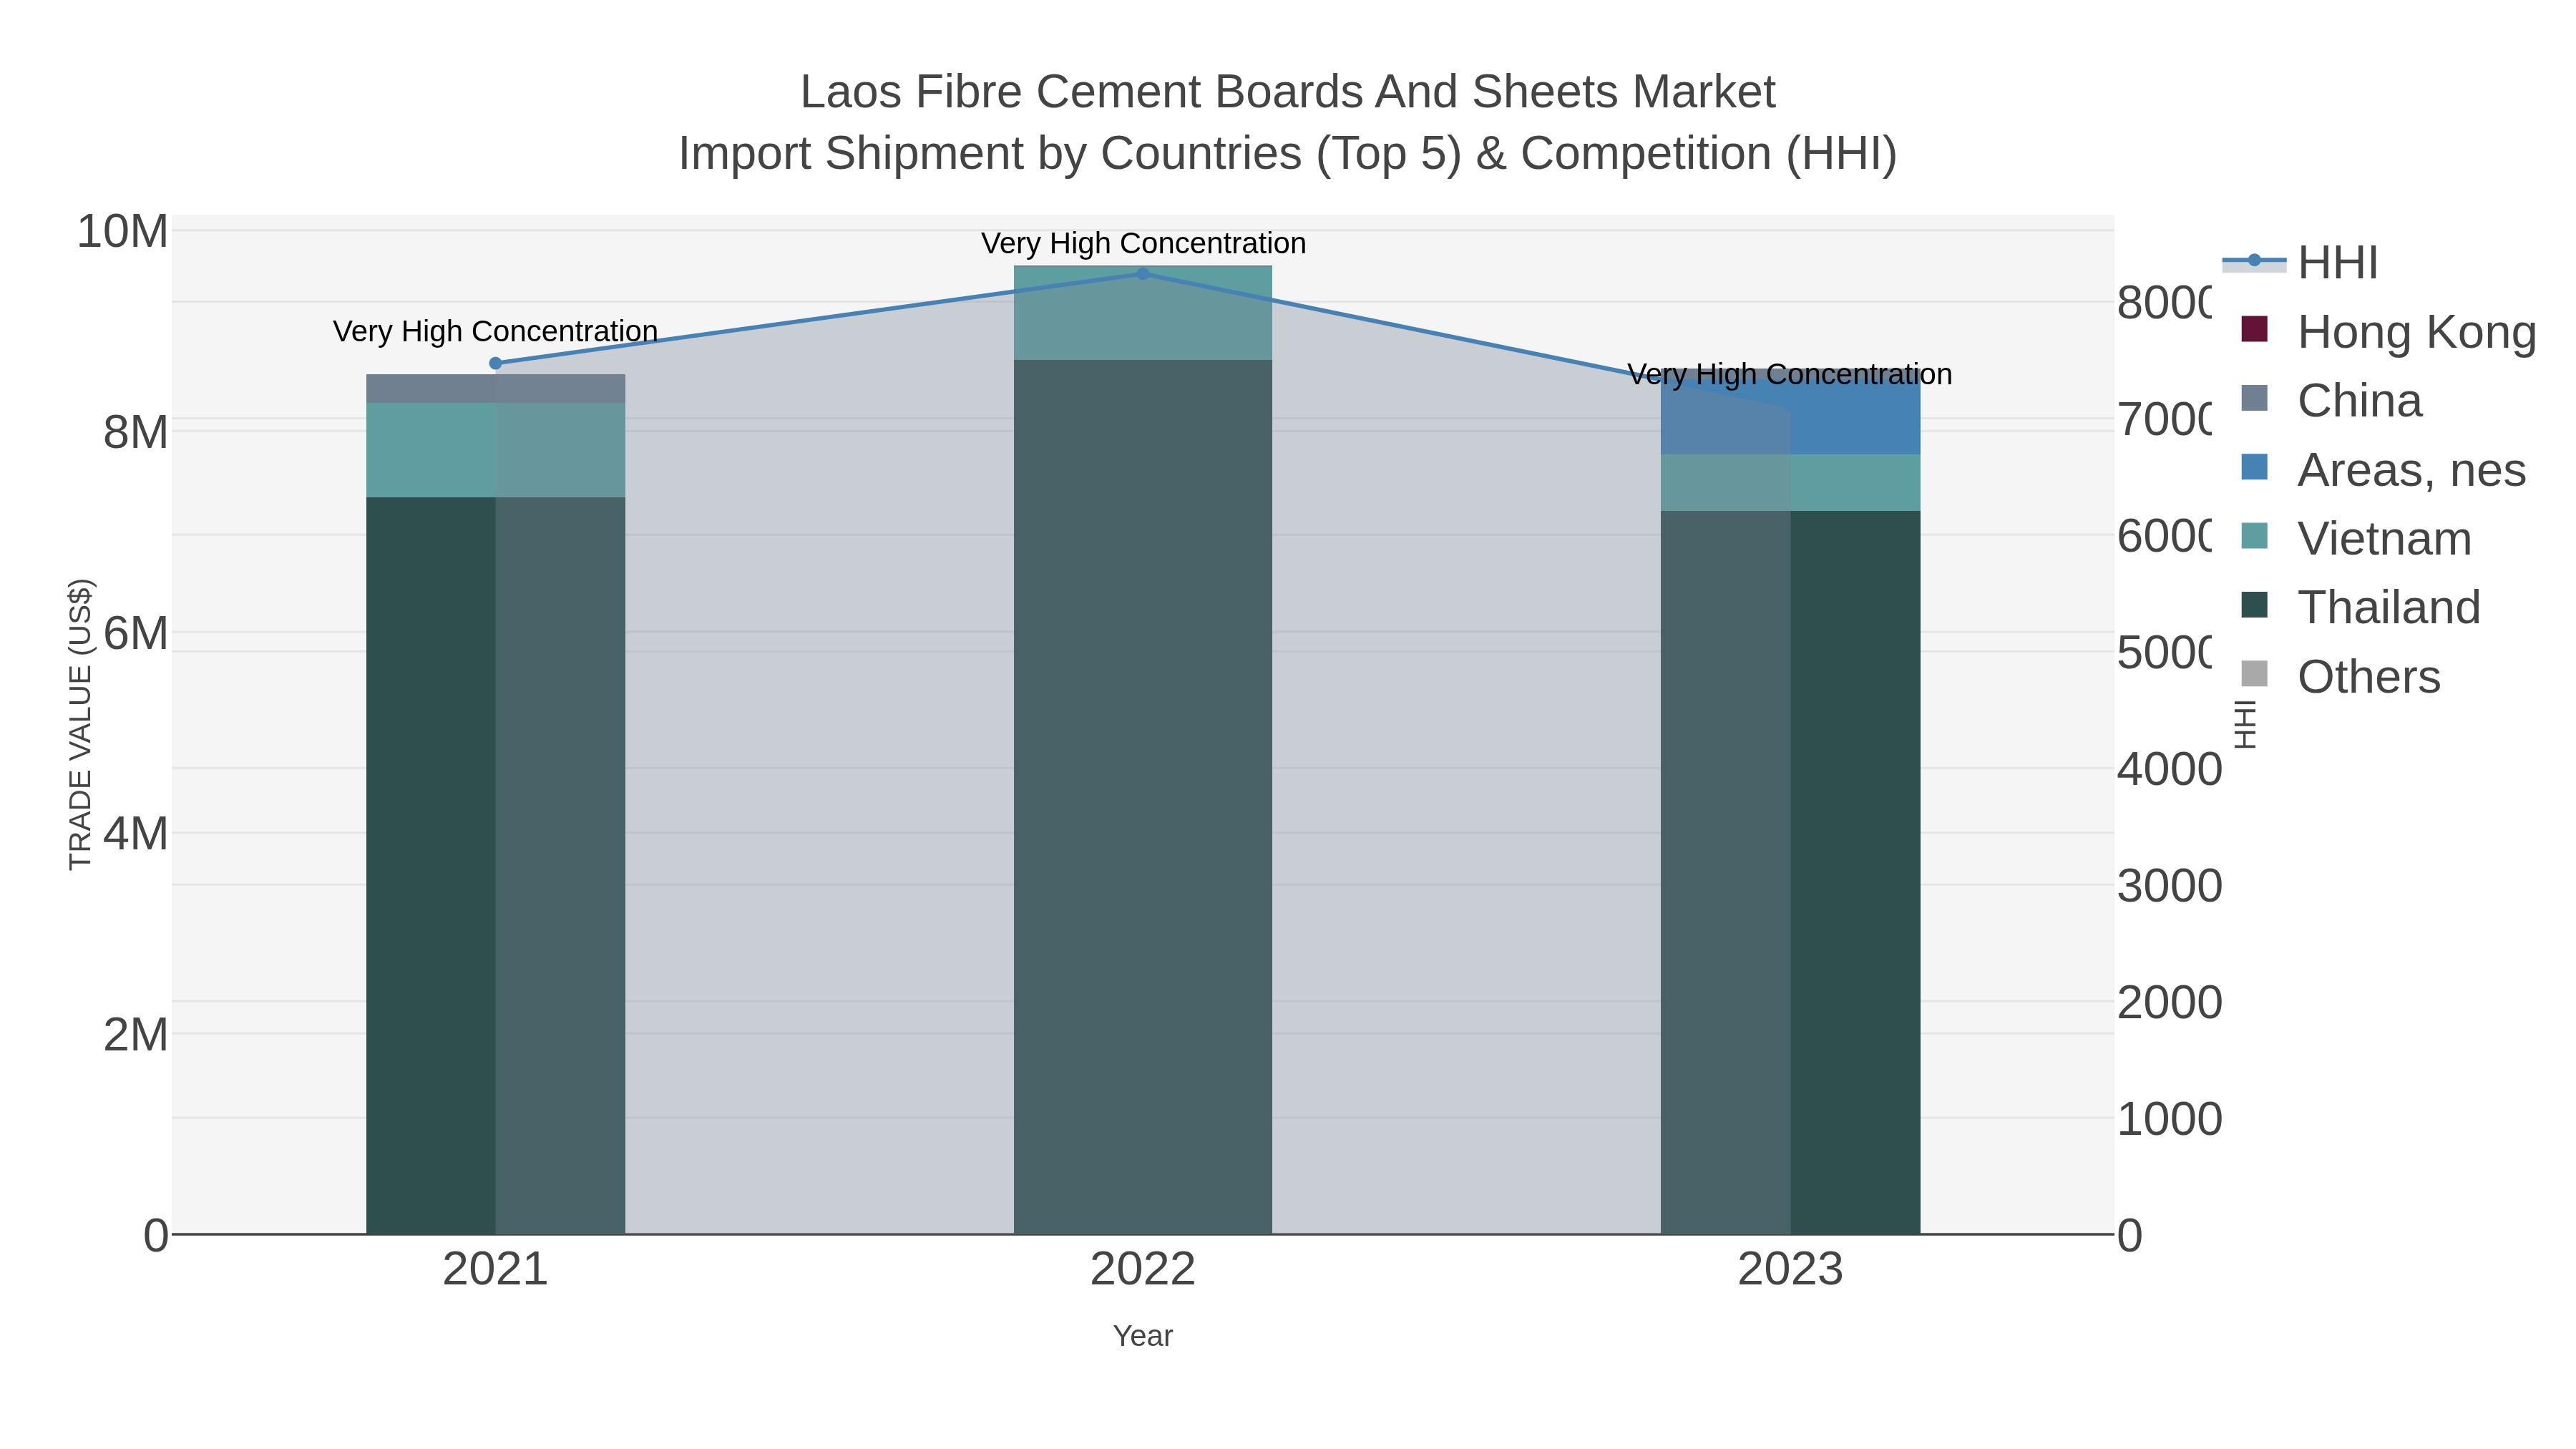Click the 2023 x-axis label

pyautogui.click(x=1790, y=1270)
